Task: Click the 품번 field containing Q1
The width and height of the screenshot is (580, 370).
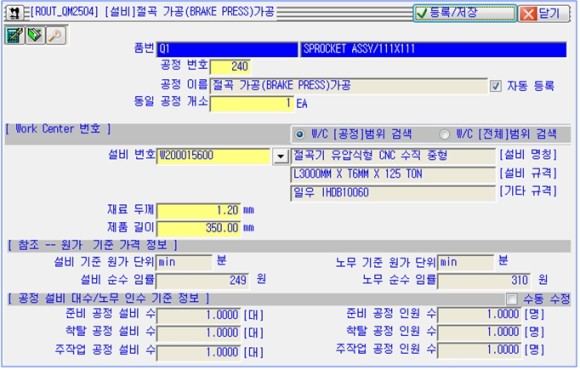Action: 227,49
